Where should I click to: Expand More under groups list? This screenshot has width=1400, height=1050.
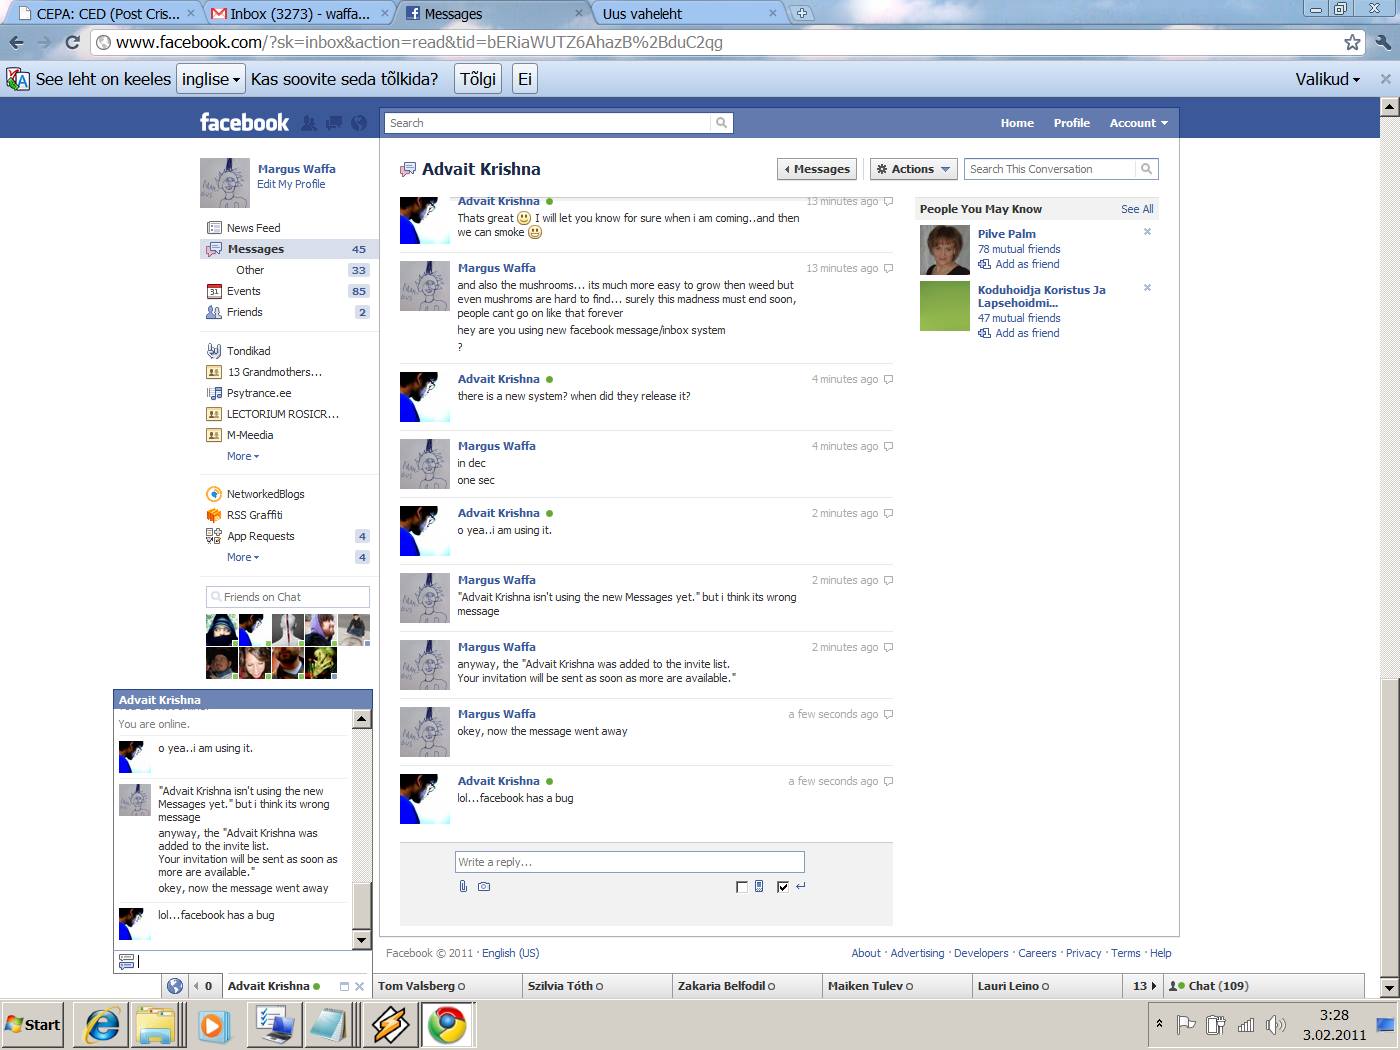point(243,456)
